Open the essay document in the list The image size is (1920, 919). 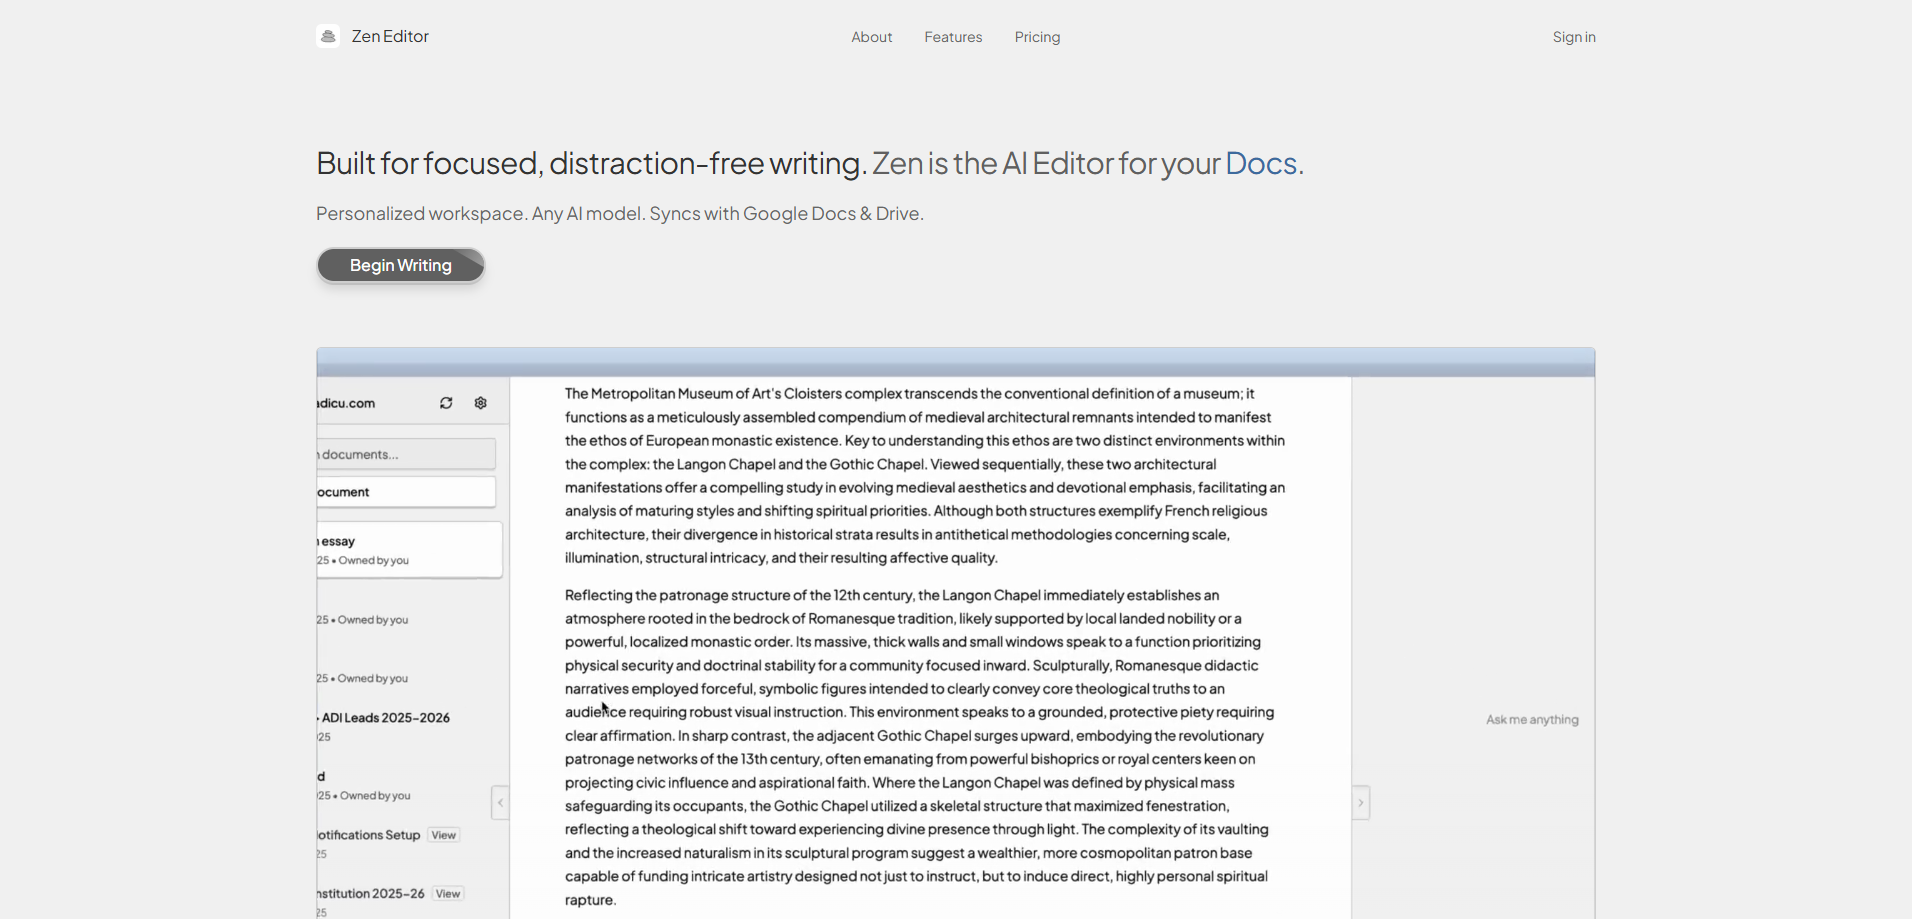(409, 550)
